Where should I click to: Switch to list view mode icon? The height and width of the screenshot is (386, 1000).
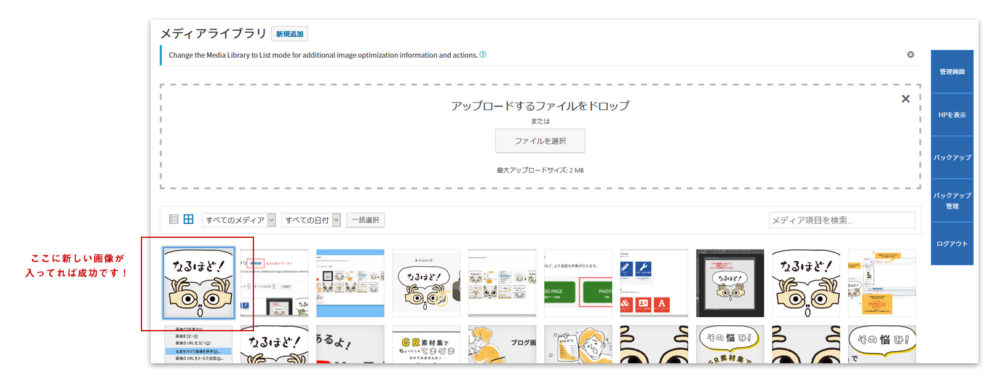pyautogui.click(x=173, y=219)
